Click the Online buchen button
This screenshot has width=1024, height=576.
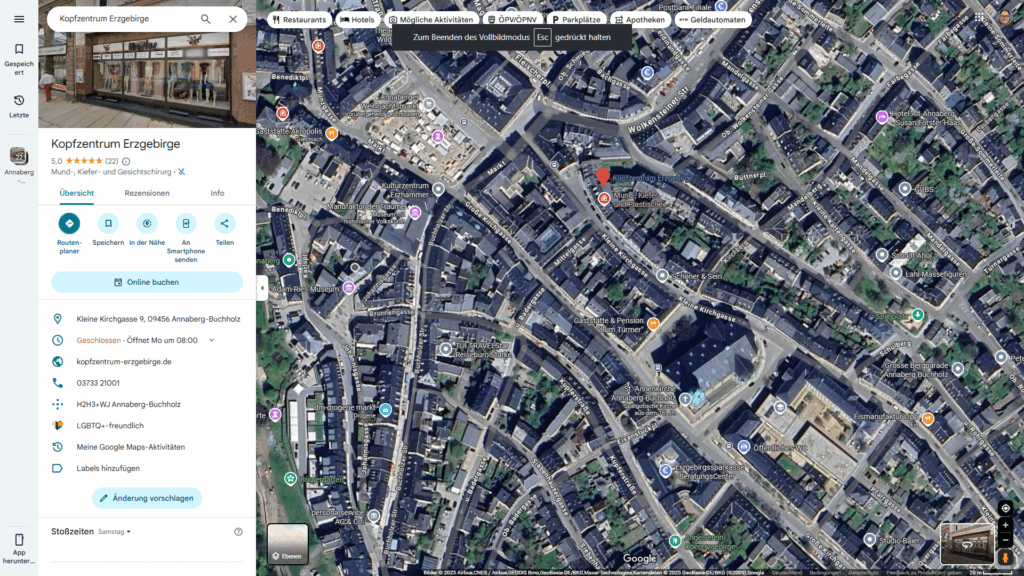click(147, 282)
